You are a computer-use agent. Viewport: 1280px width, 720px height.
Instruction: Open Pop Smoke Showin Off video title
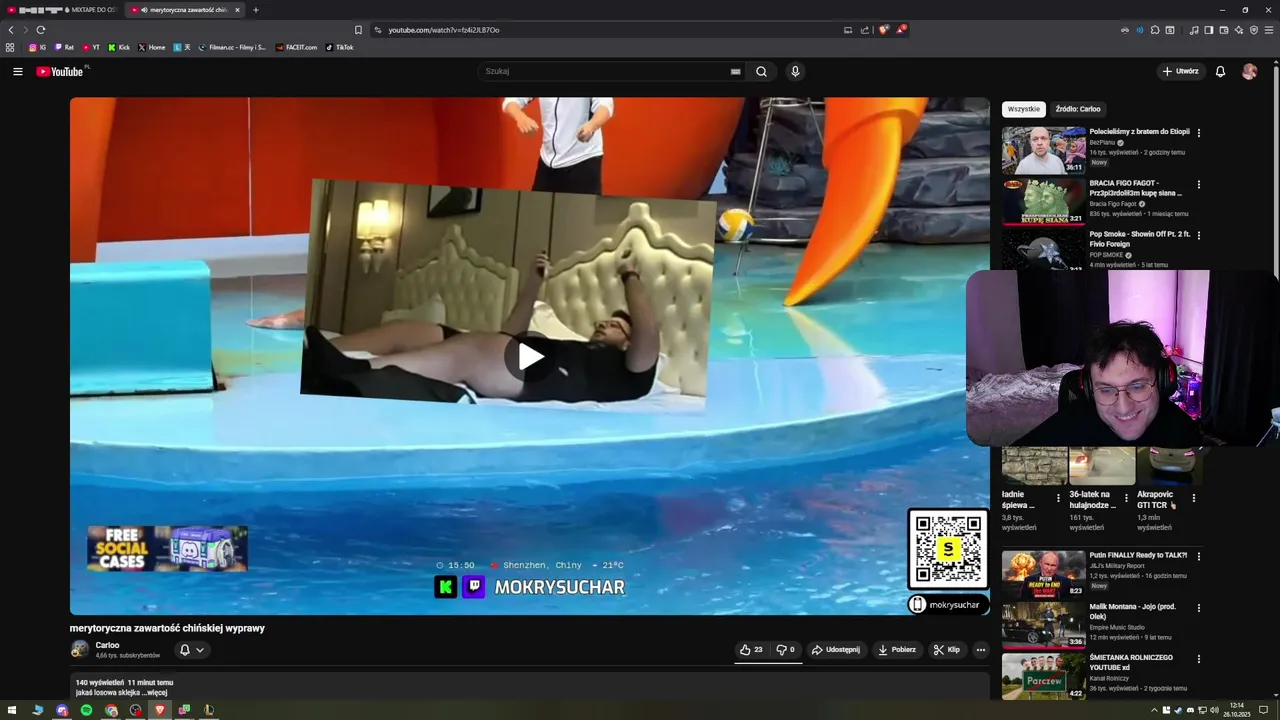pos(1140,239)
